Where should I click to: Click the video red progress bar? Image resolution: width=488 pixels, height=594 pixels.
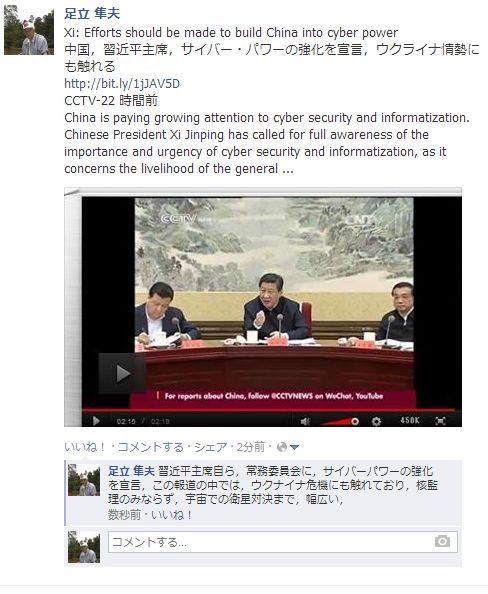(268, 410)
